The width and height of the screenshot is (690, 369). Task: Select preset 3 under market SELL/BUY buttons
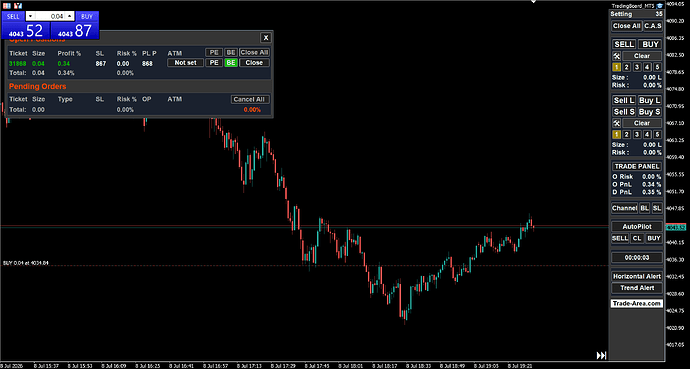(x=637, y=67)
